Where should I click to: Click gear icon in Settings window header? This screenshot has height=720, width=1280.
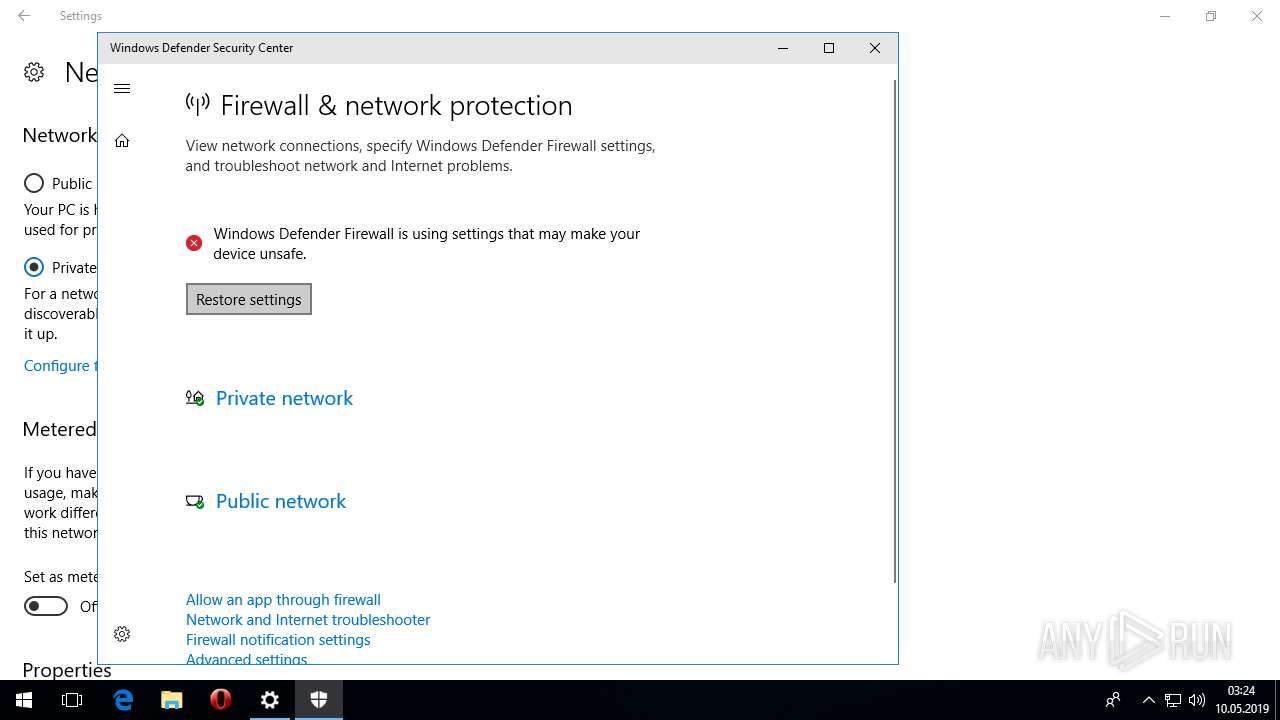(34, 72)
